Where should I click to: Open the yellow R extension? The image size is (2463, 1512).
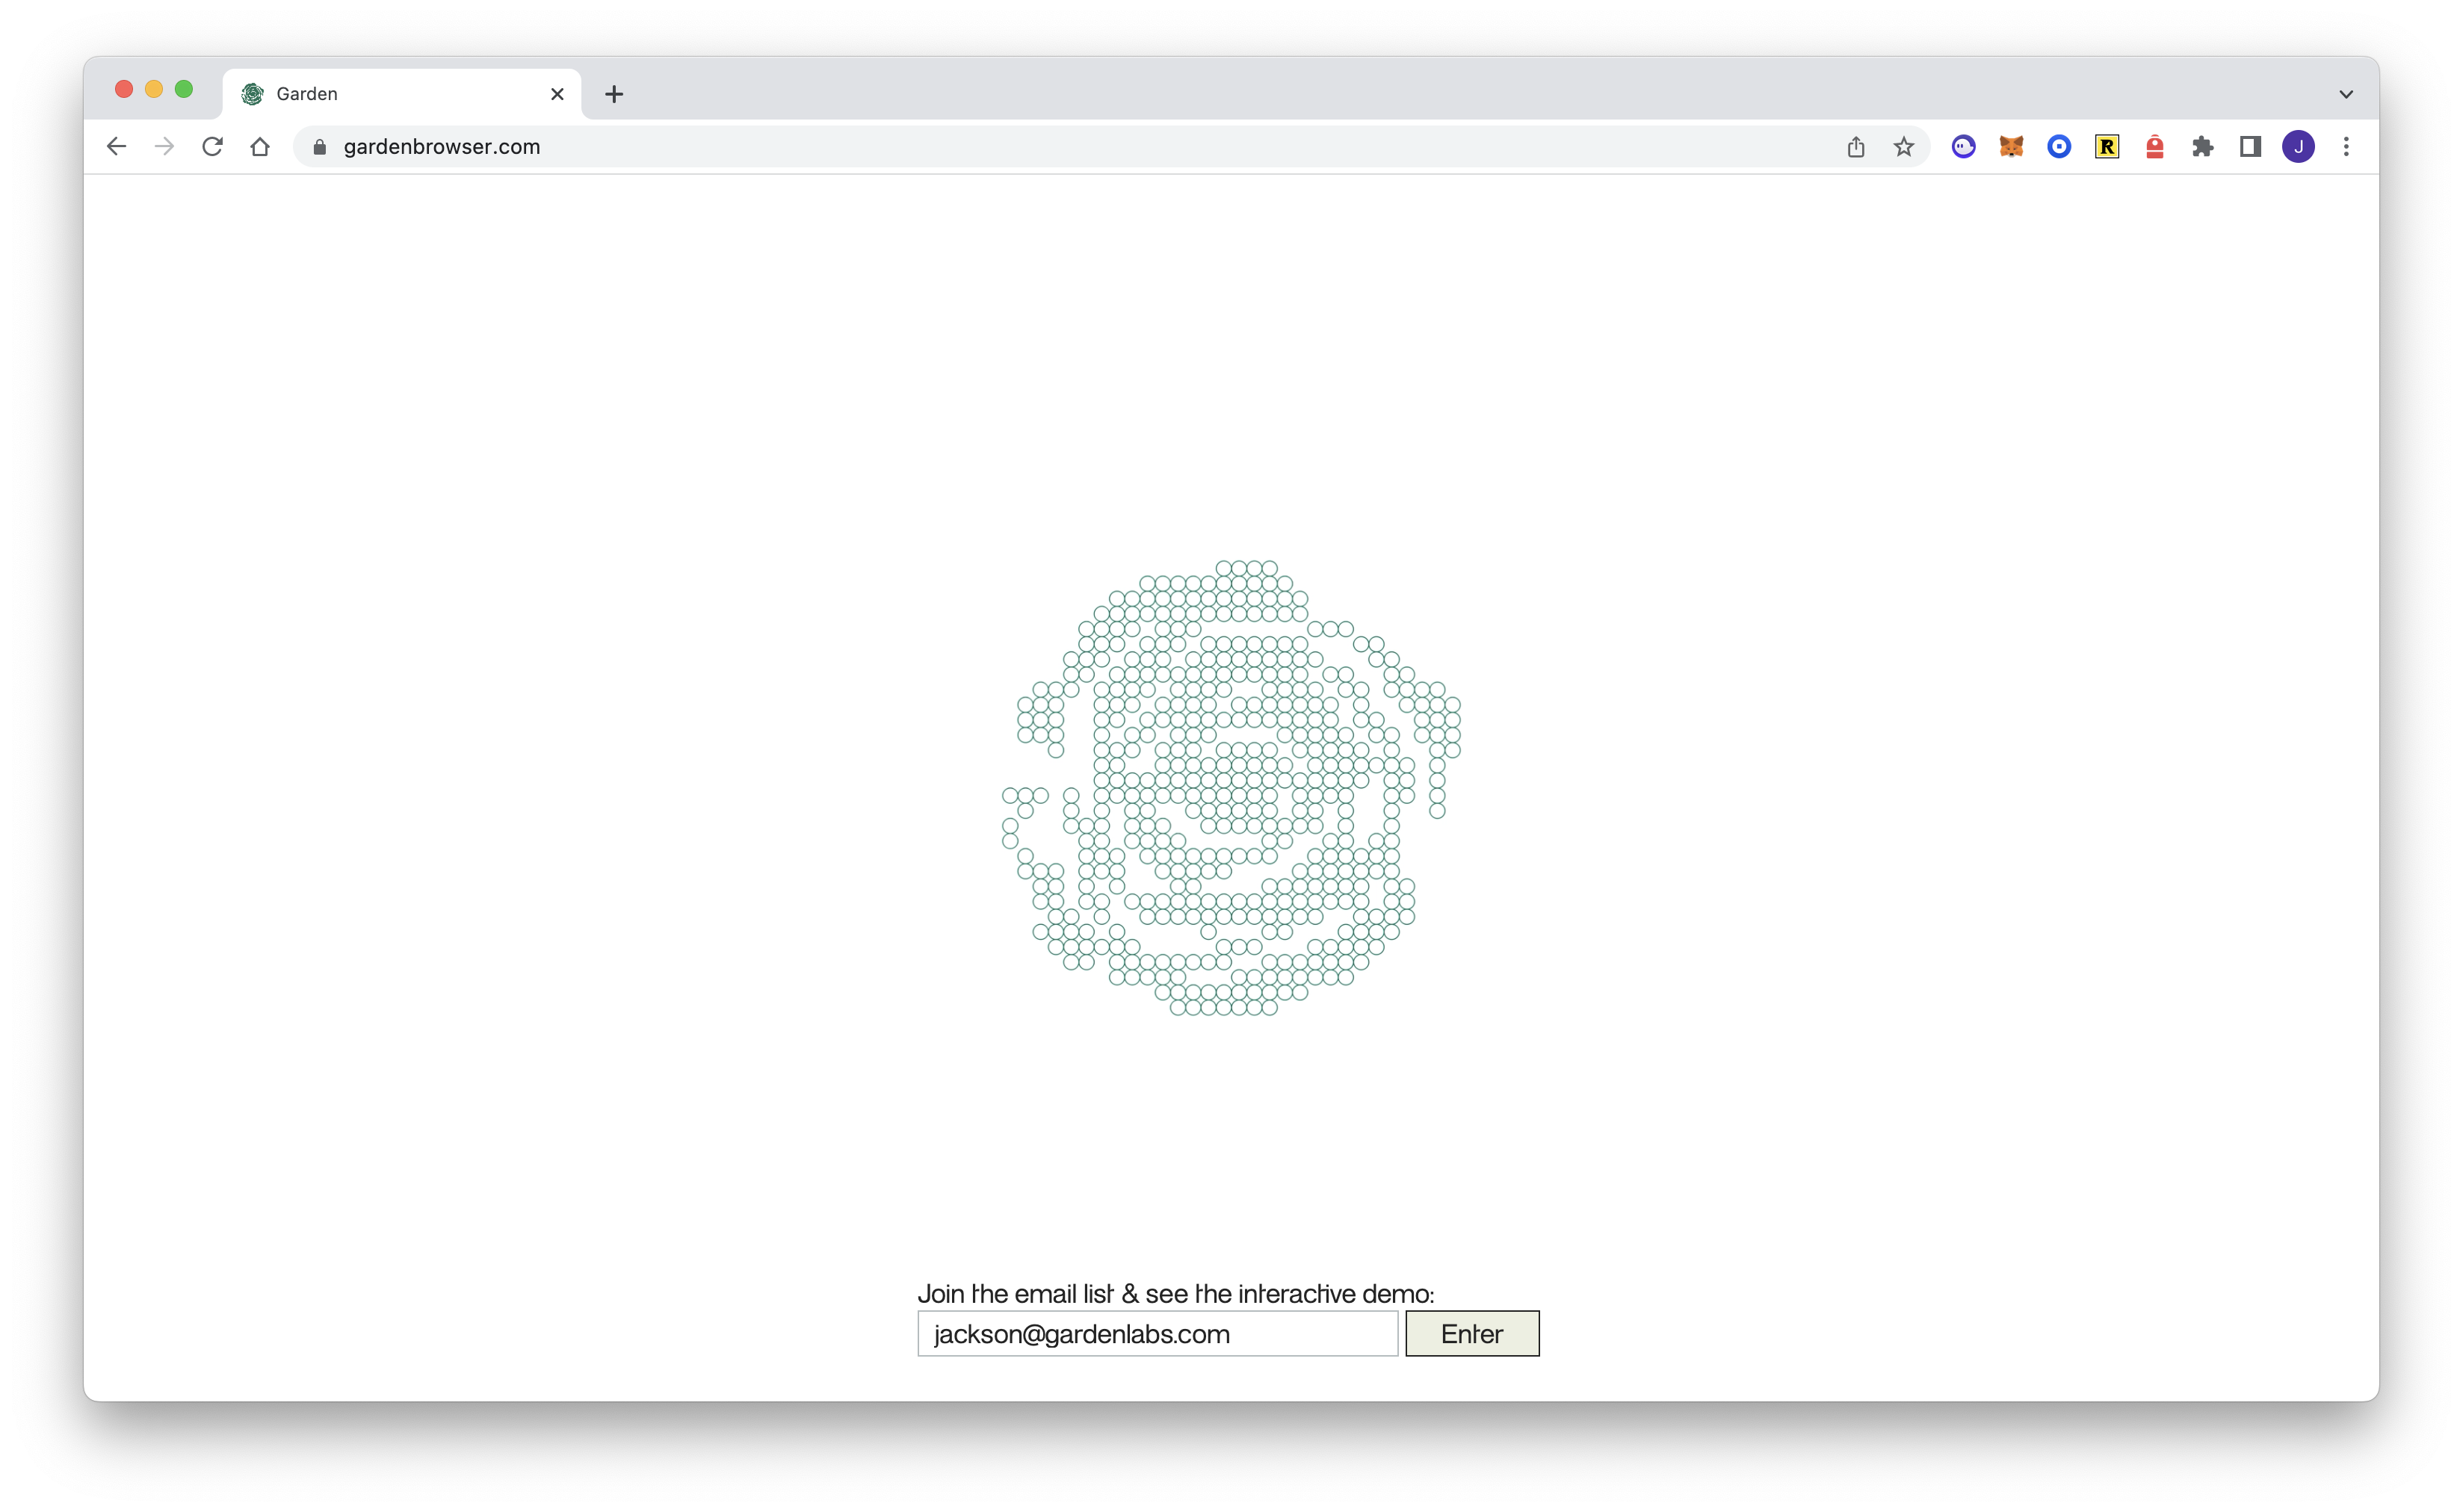[x=2107, y=147]
